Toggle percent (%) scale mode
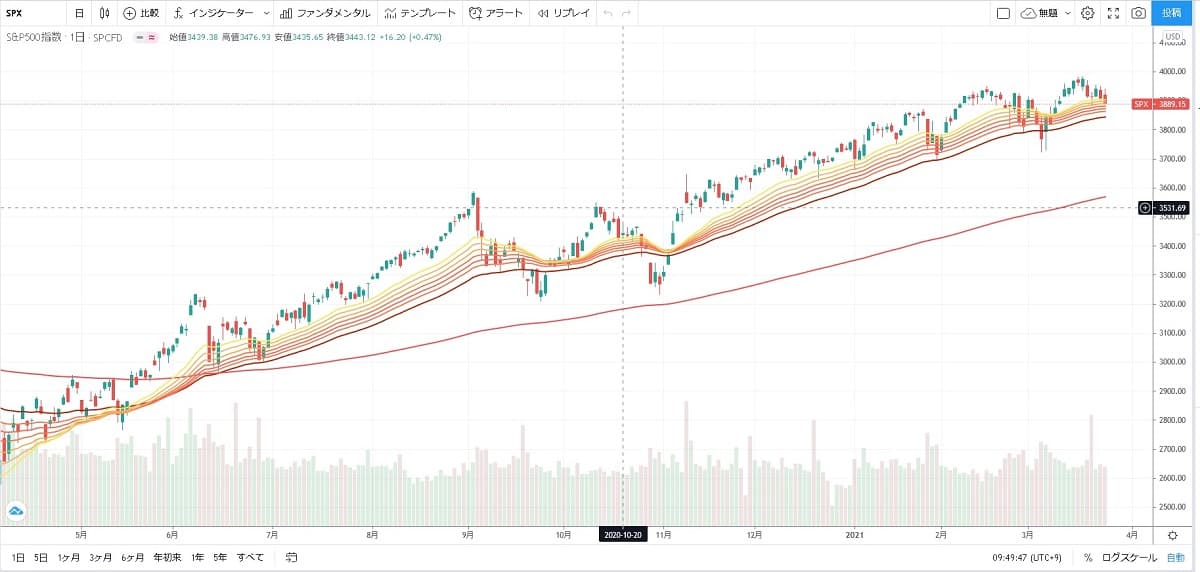 [1087, 557]
